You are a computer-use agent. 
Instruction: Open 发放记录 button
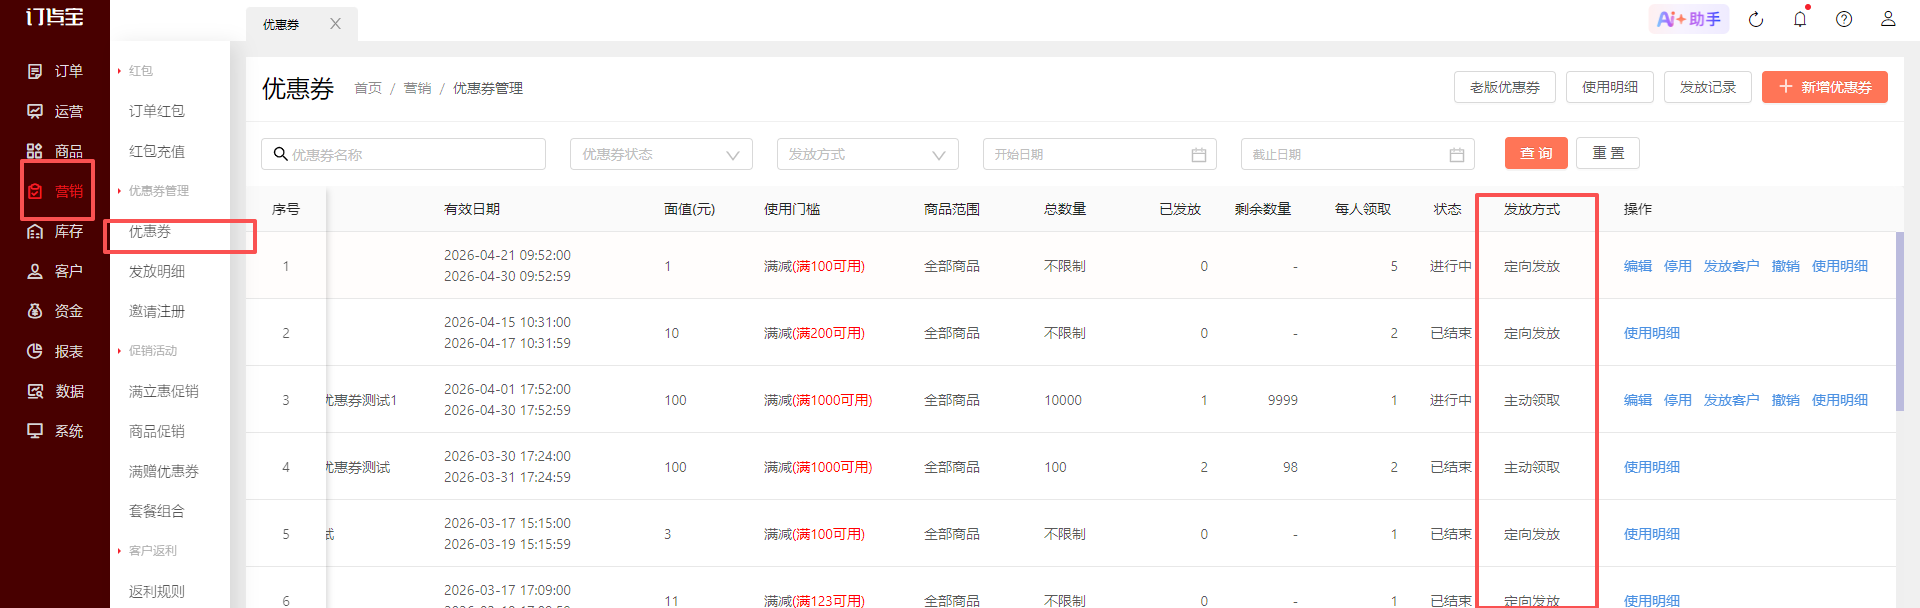coord(1708,87)
